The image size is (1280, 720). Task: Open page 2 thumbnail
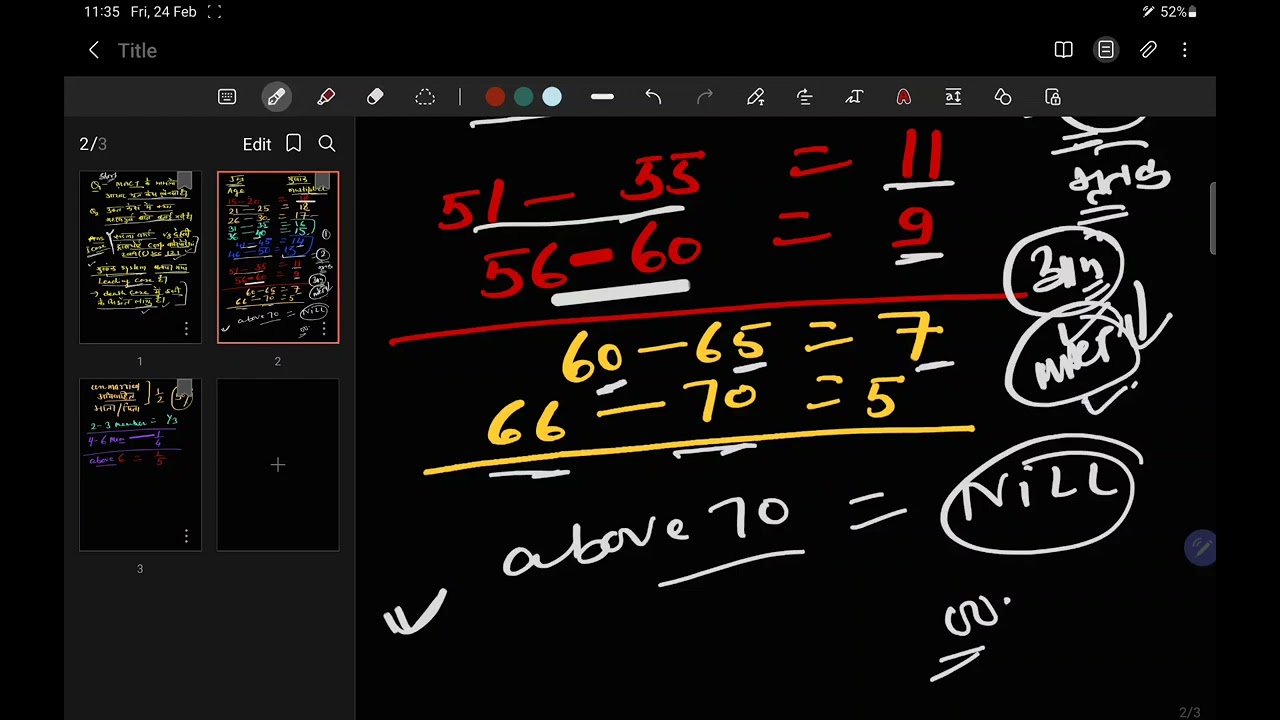pyautogui.click(x=278, y=258)
